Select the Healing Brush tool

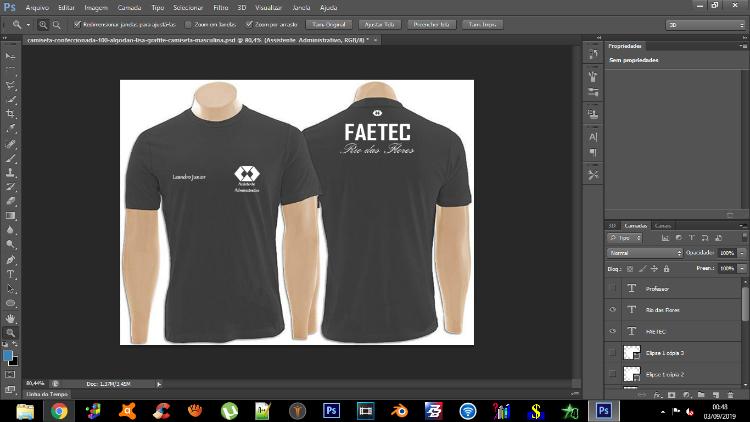pos(11,144)
